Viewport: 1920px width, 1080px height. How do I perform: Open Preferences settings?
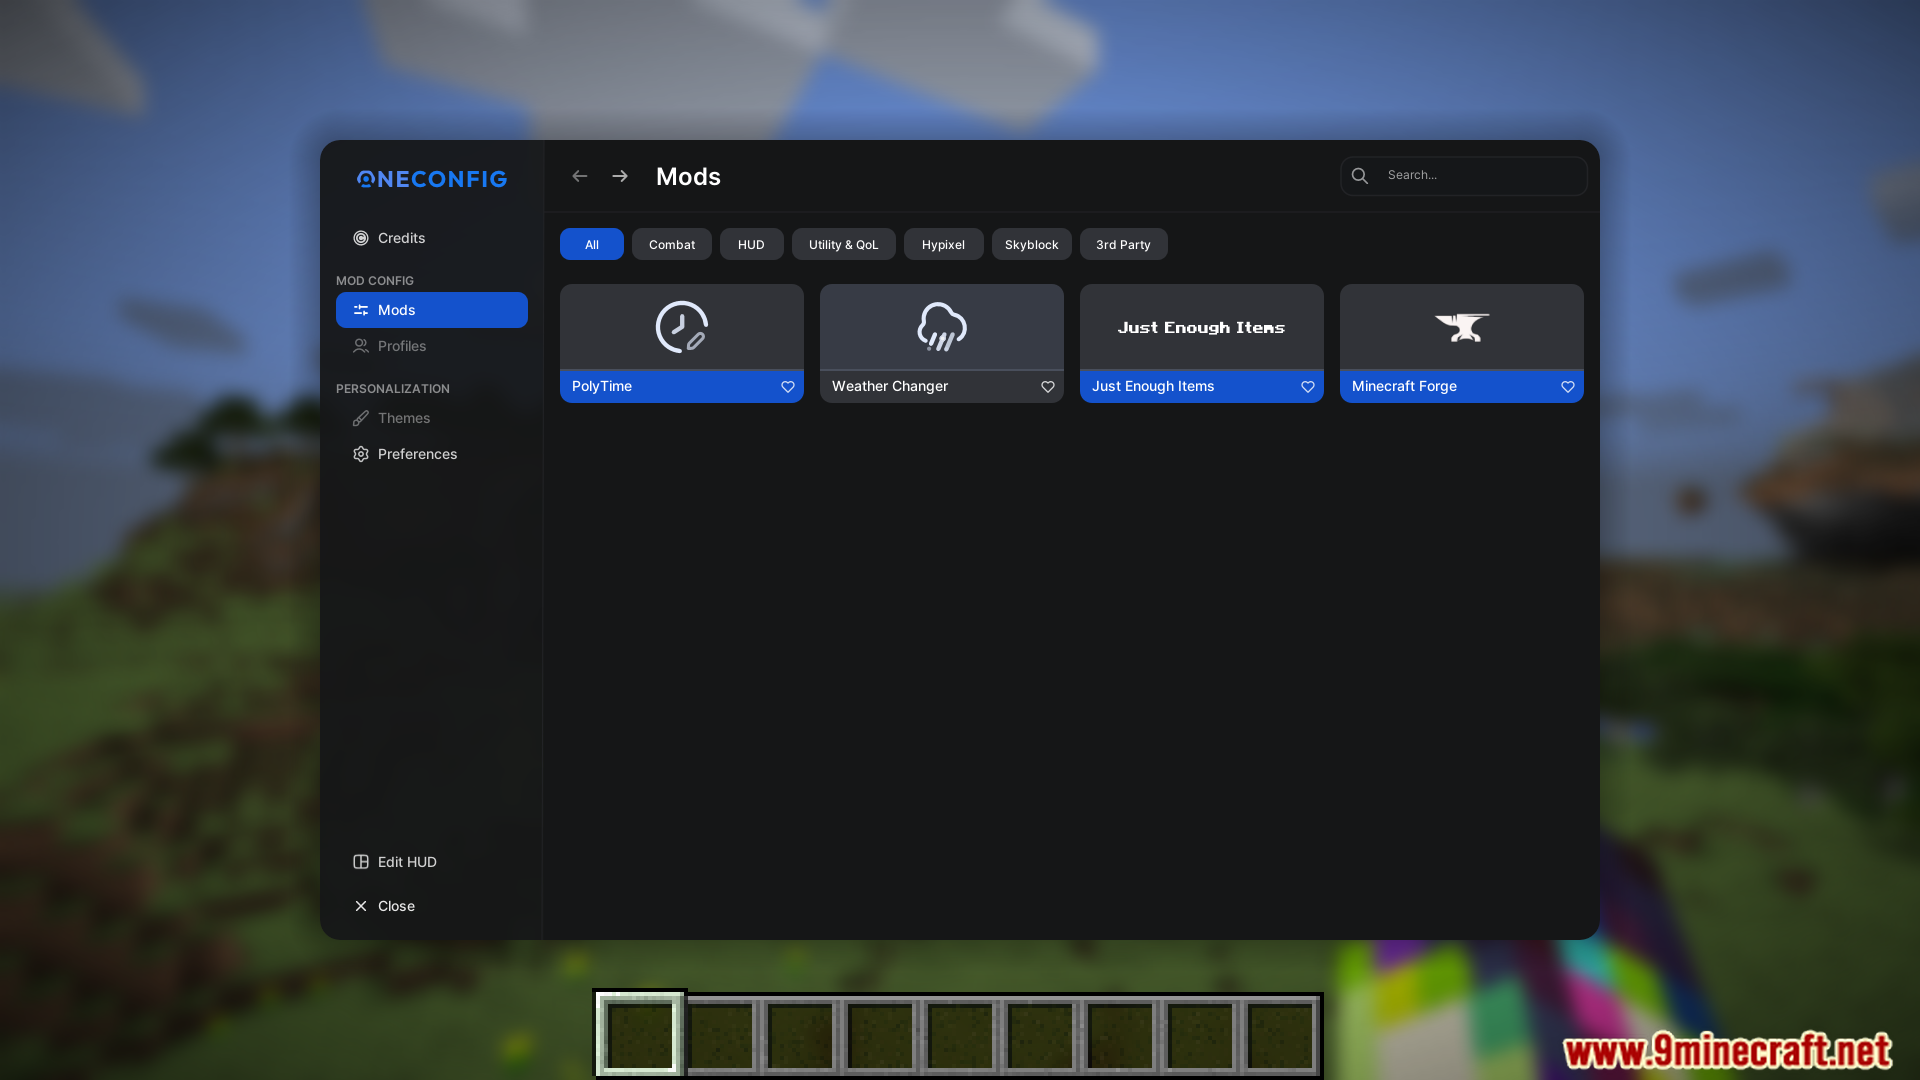431,454
